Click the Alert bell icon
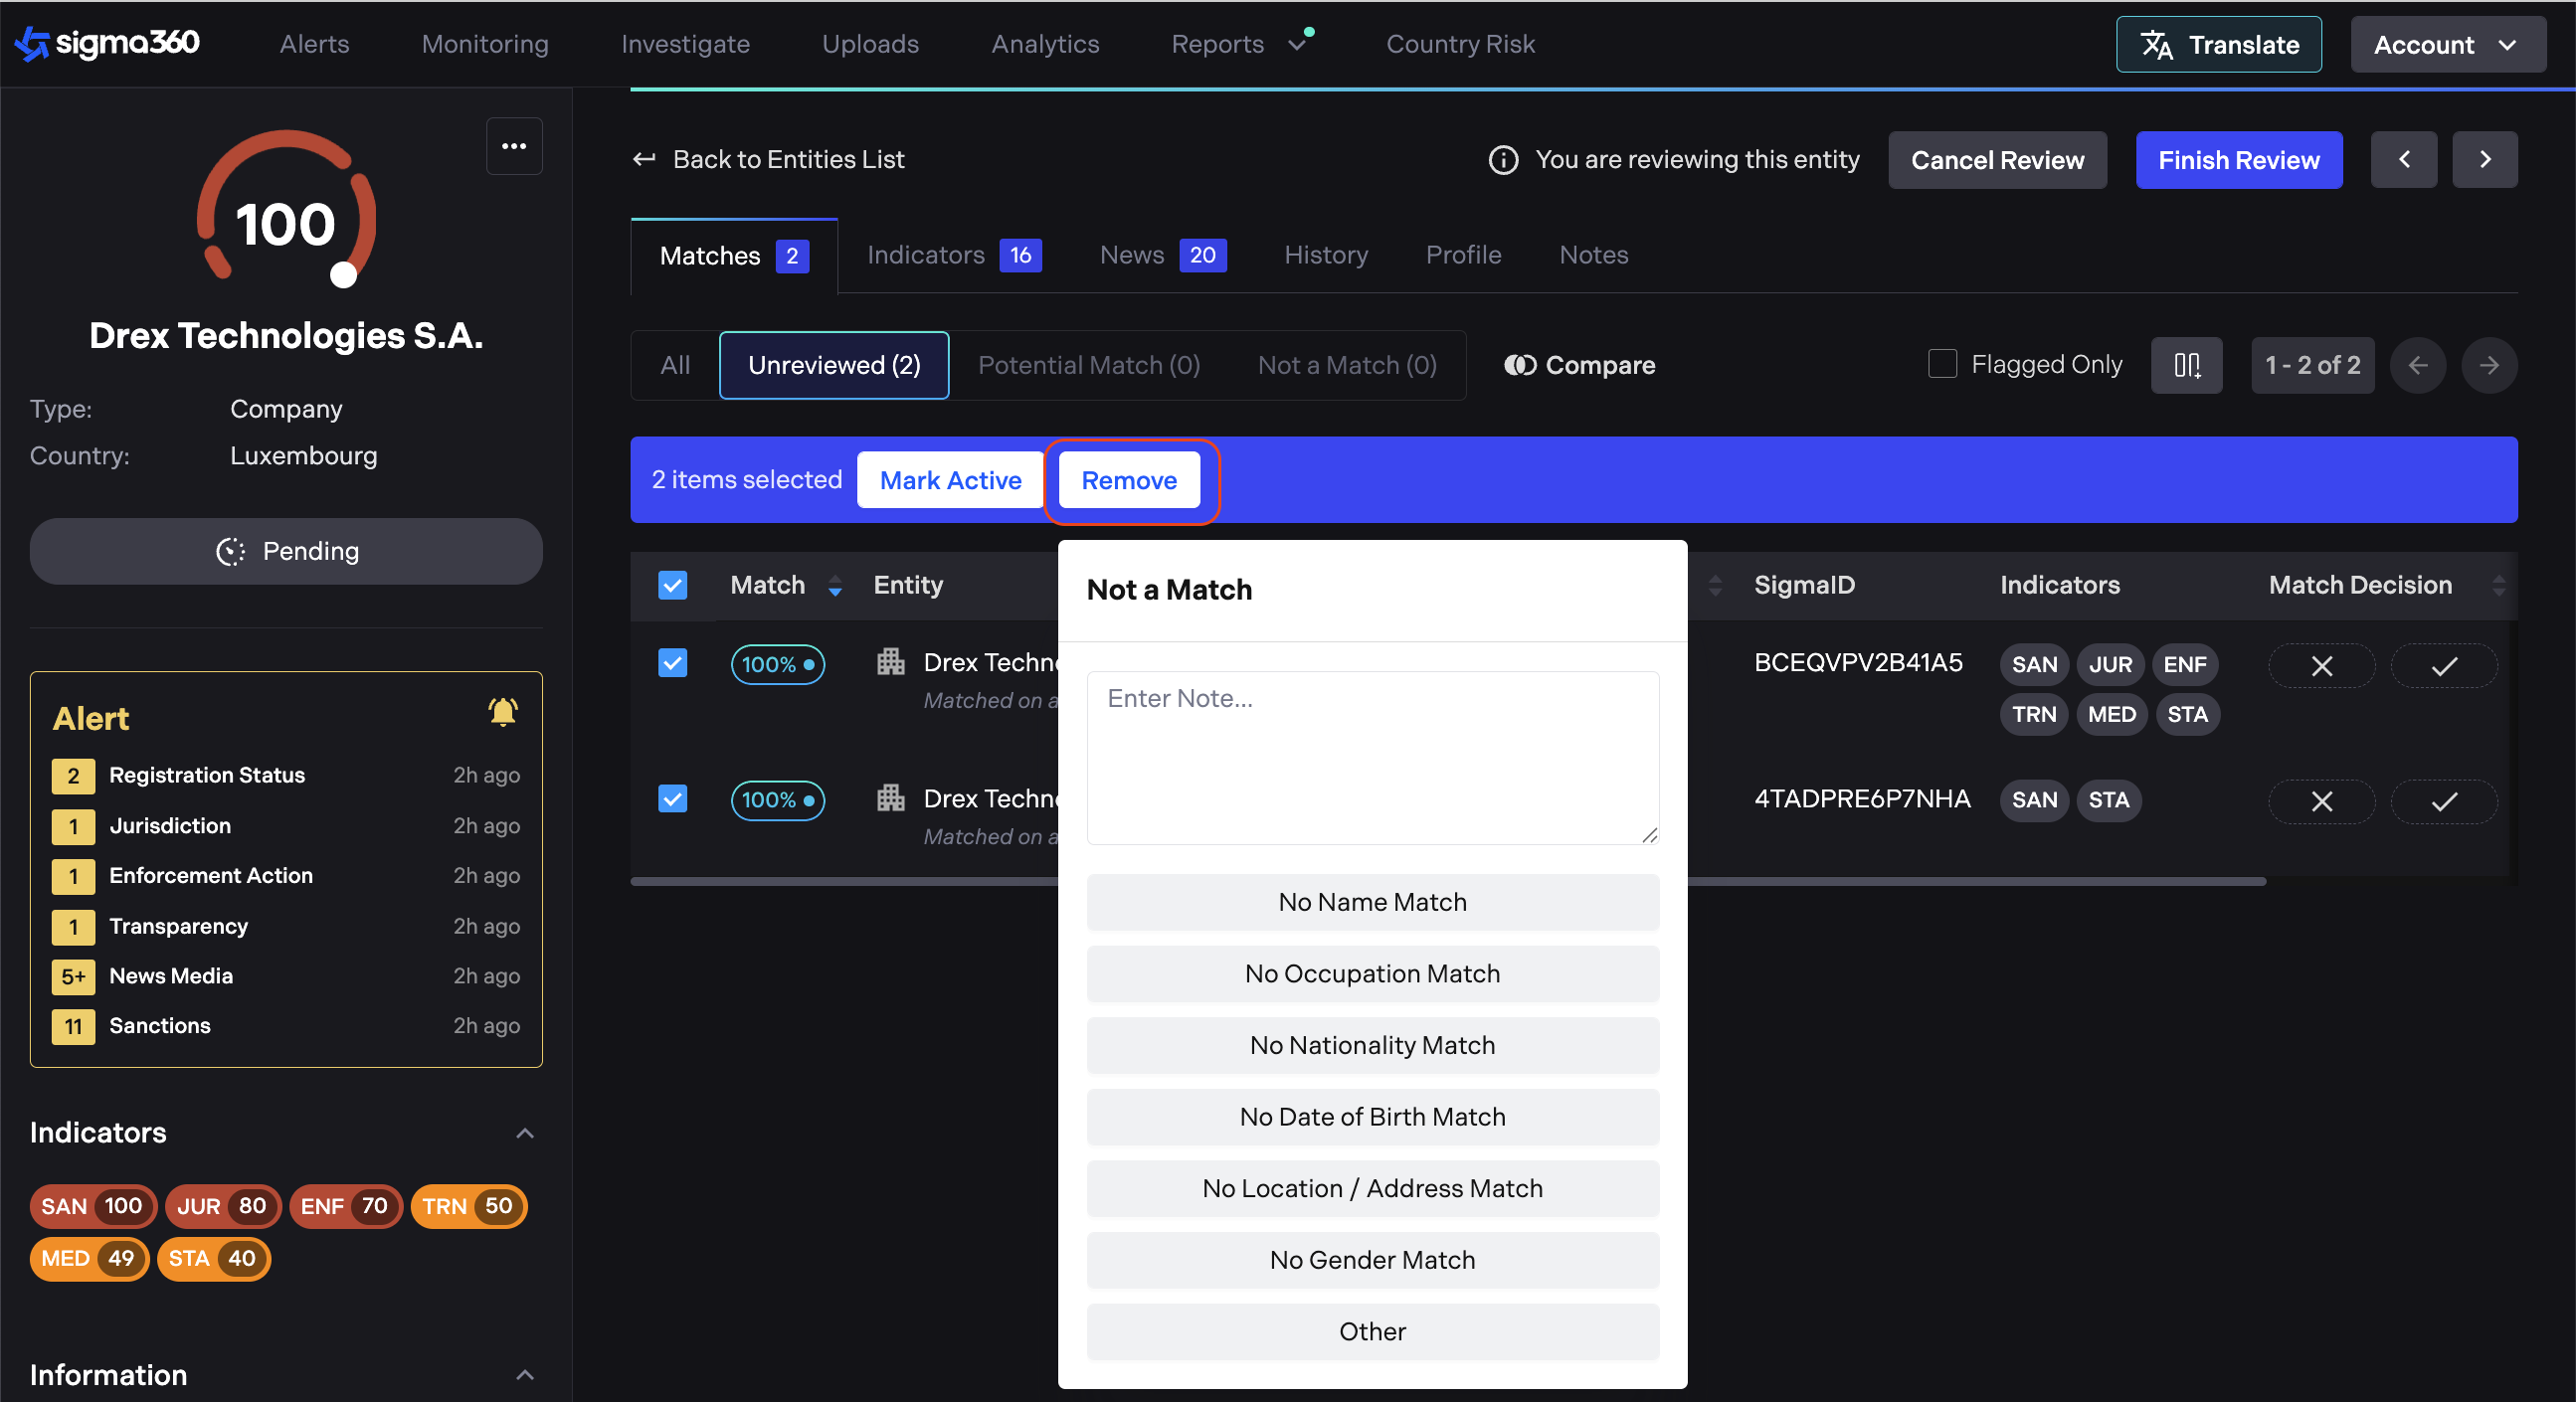 click(x=502, y=712)
